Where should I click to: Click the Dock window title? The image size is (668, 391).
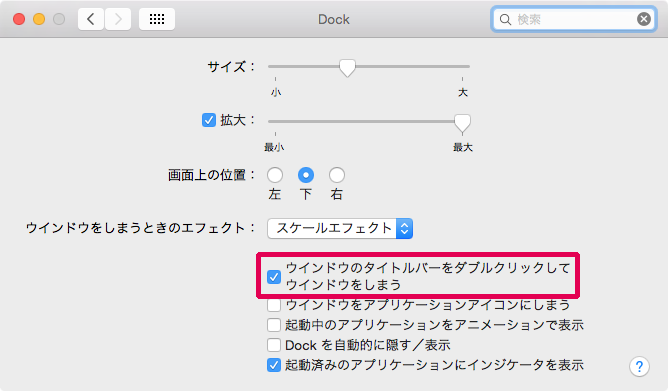[334, 20]
